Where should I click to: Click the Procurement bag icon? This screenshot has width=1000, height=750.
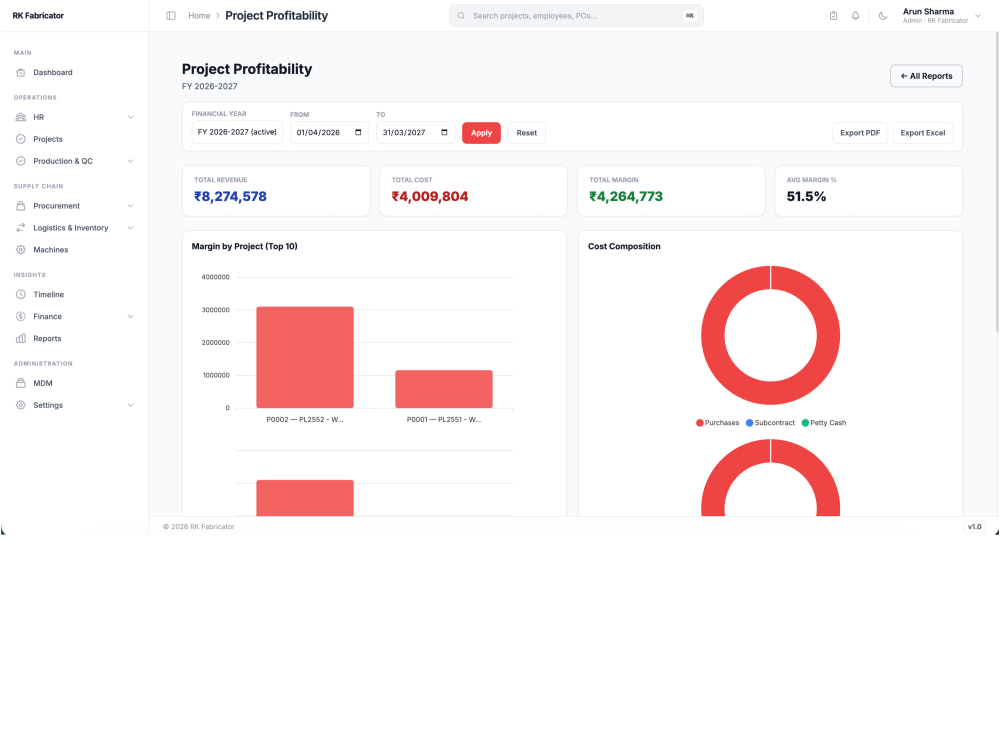[x=20, y=206]
